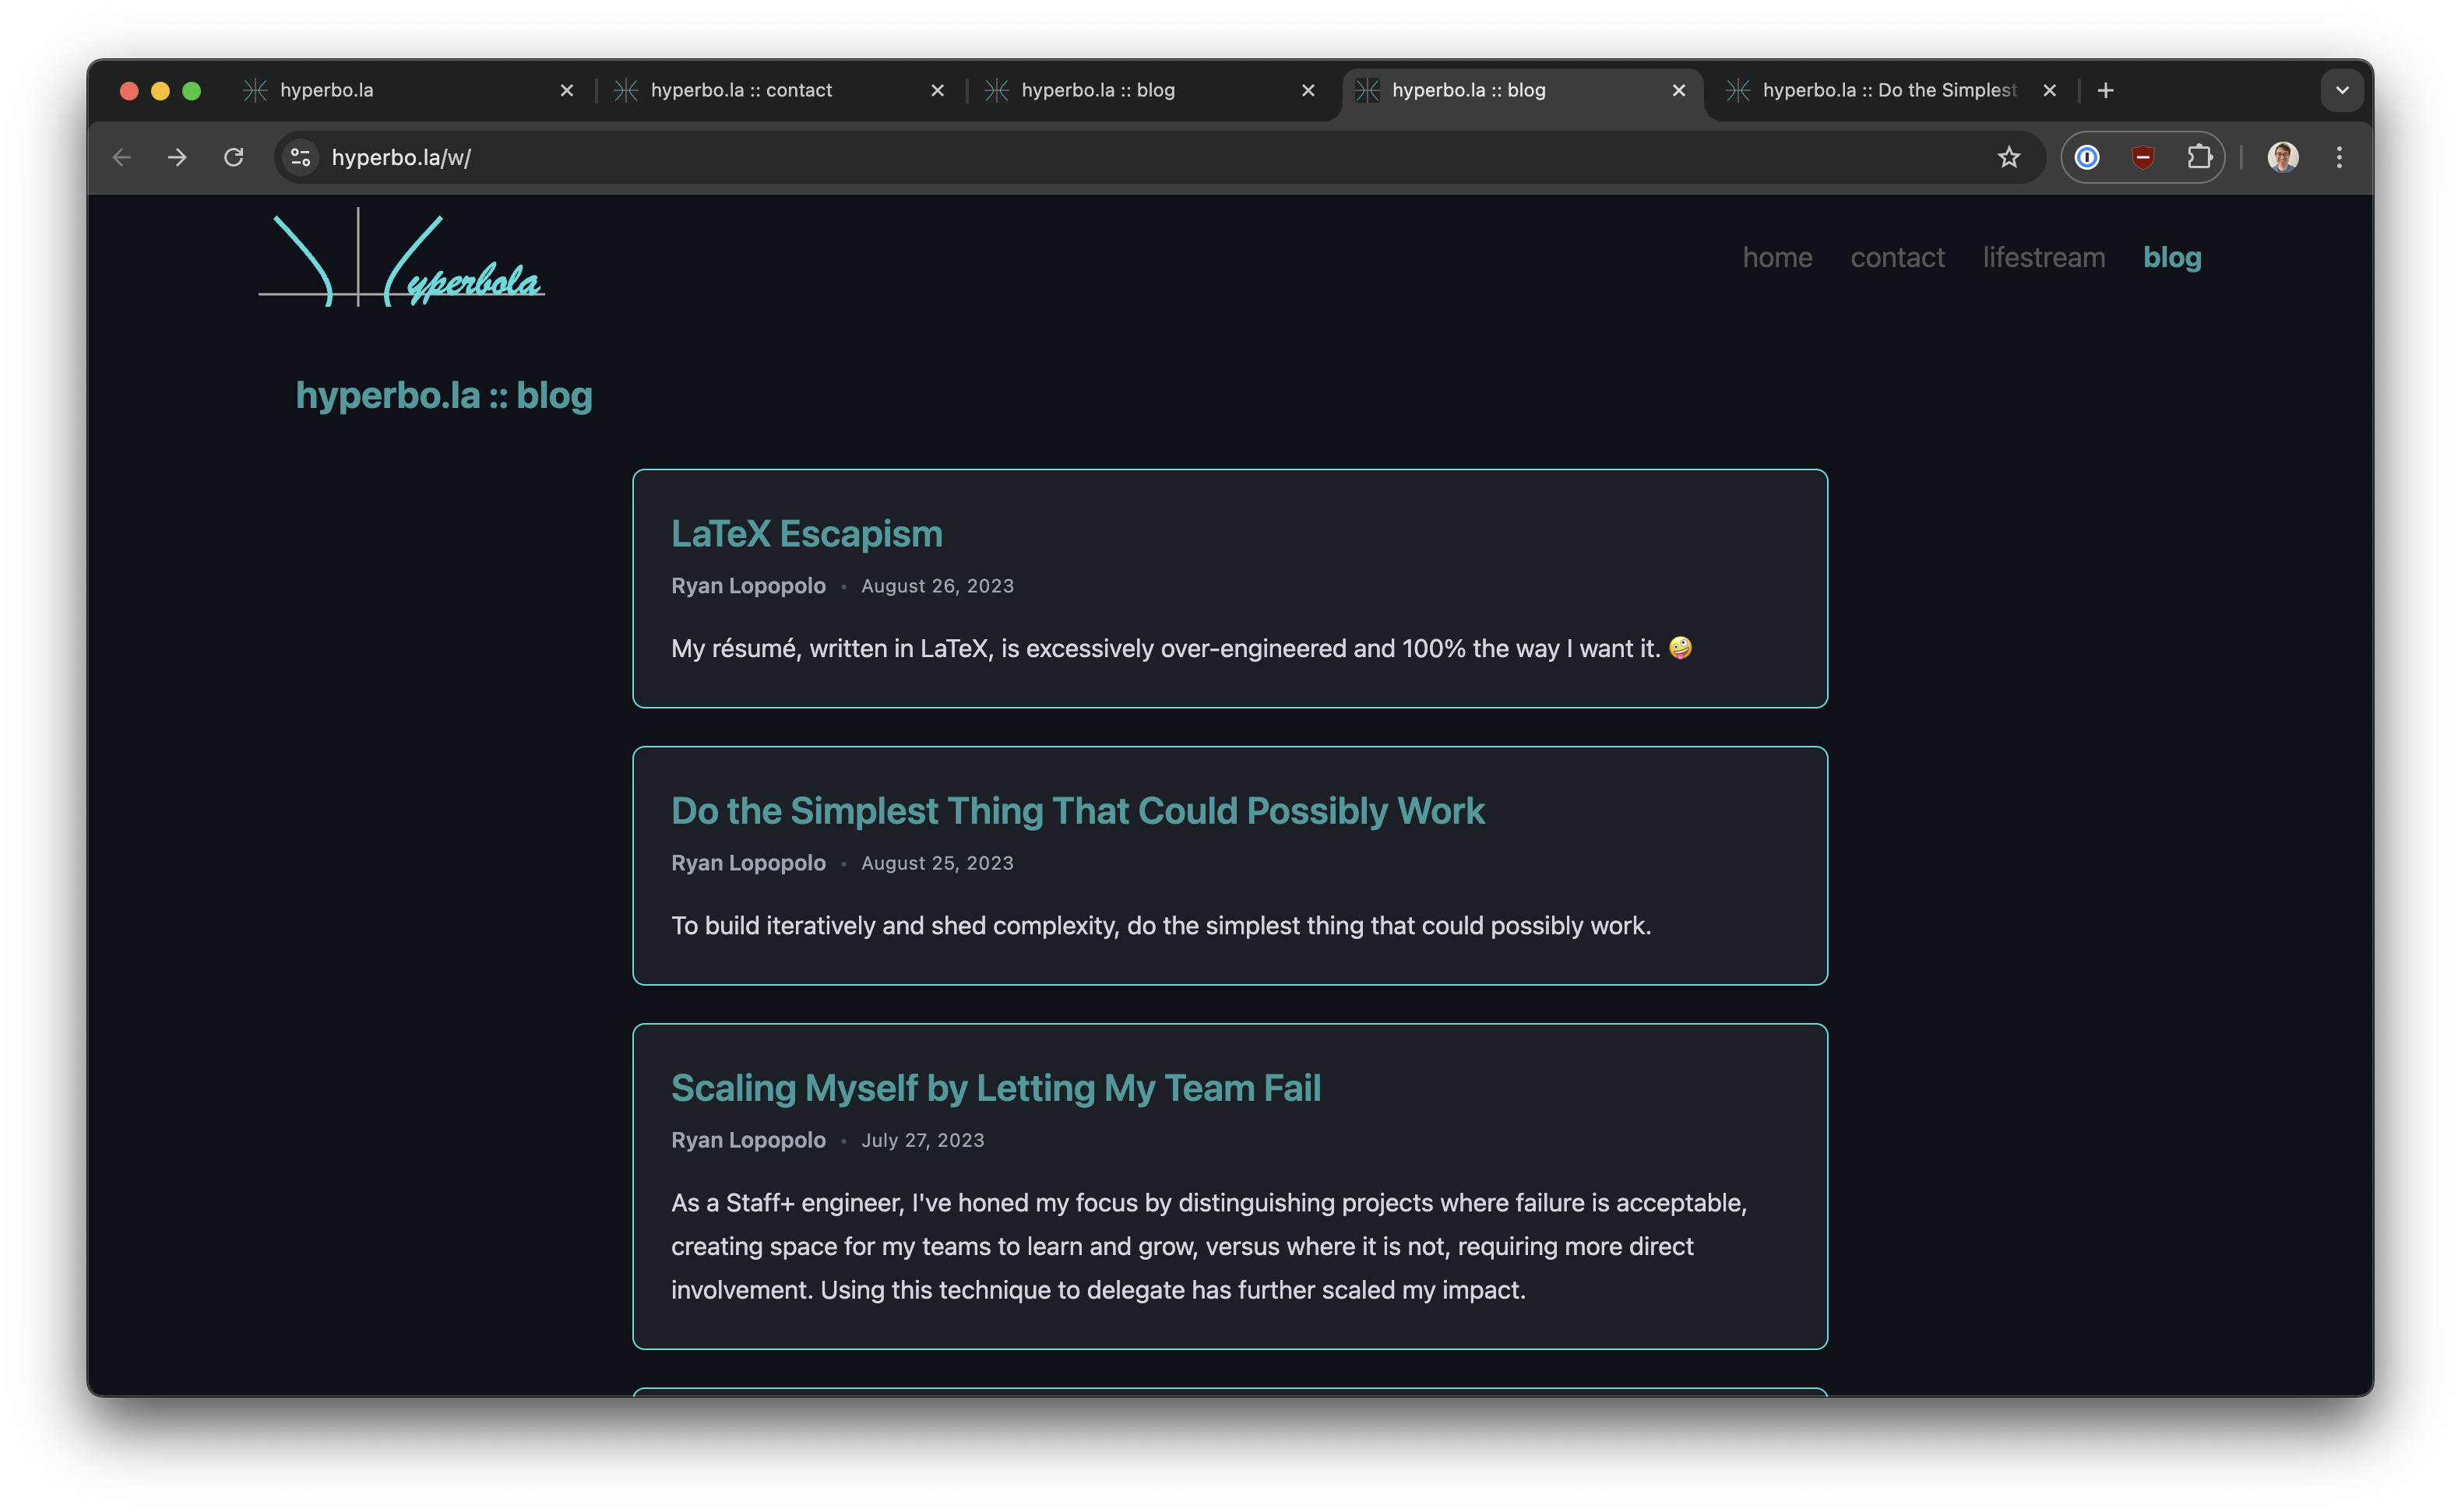Select the lifestream navigation item
Screen dimensions: 2461x1512
tap(2043, 257)
